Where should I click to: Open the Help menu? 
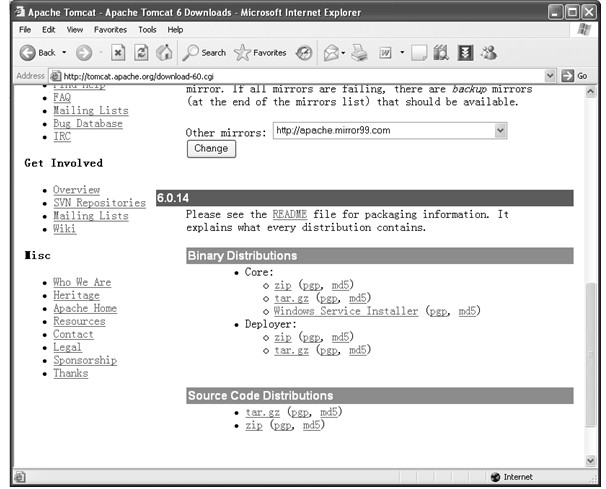coord(175,30)
